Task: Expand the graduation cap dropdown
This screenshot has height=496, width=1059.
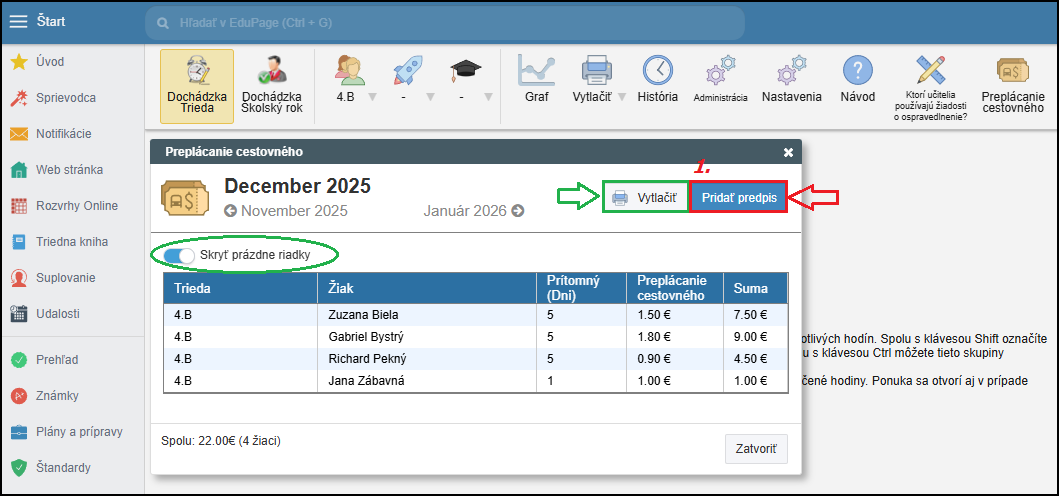Action: 488,97
